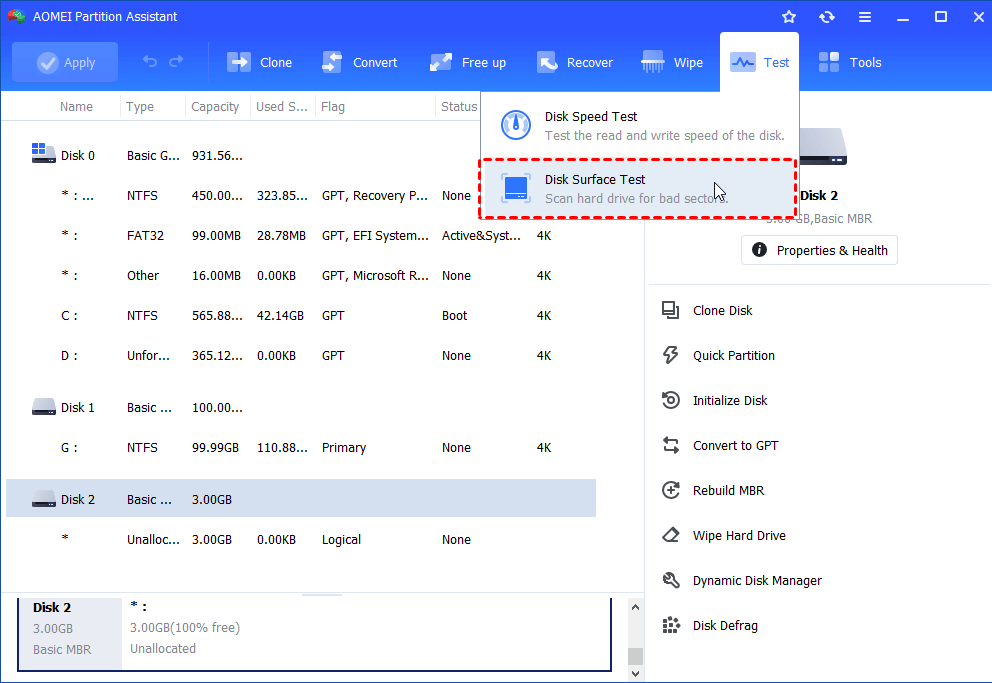This screenshot has width=992, height=683.
Task: Click the Properties & Health button
Action: [x=819, y=250]
